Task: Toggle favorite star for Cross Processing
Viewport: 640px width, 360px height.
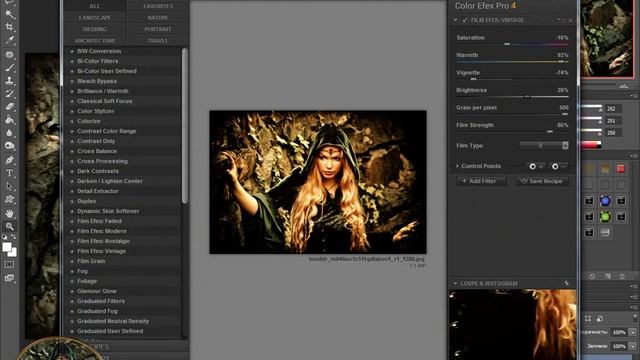Action: [72, 161]
